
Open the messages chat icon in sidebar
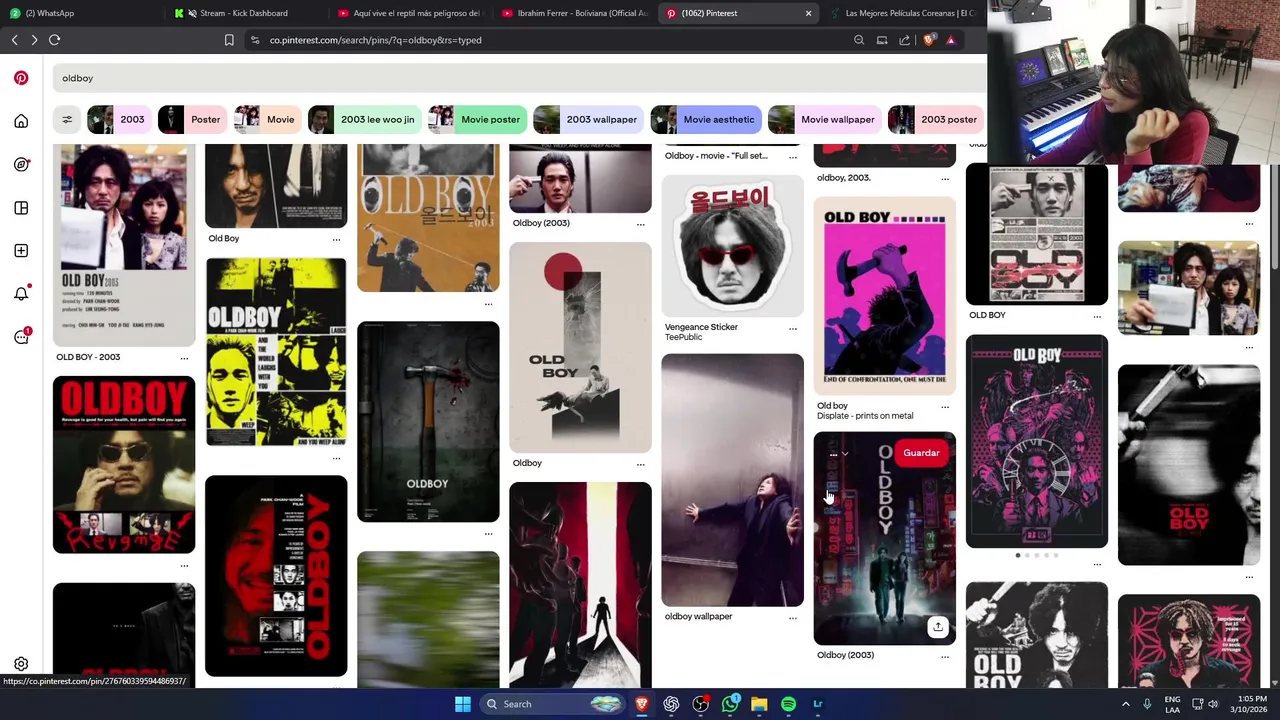click(x=21, y=337)
